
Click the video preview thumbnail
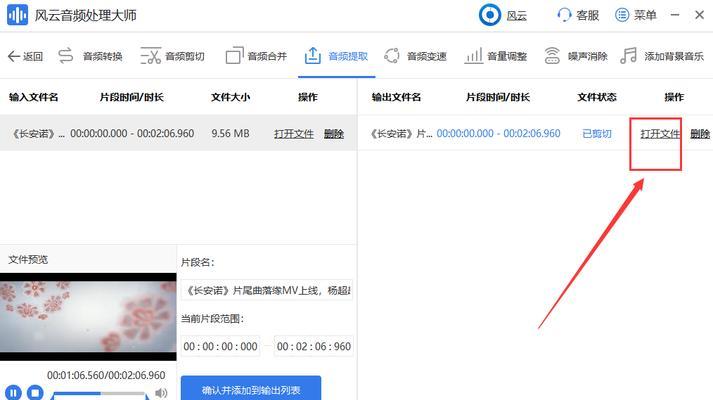(x=88, y=316)
